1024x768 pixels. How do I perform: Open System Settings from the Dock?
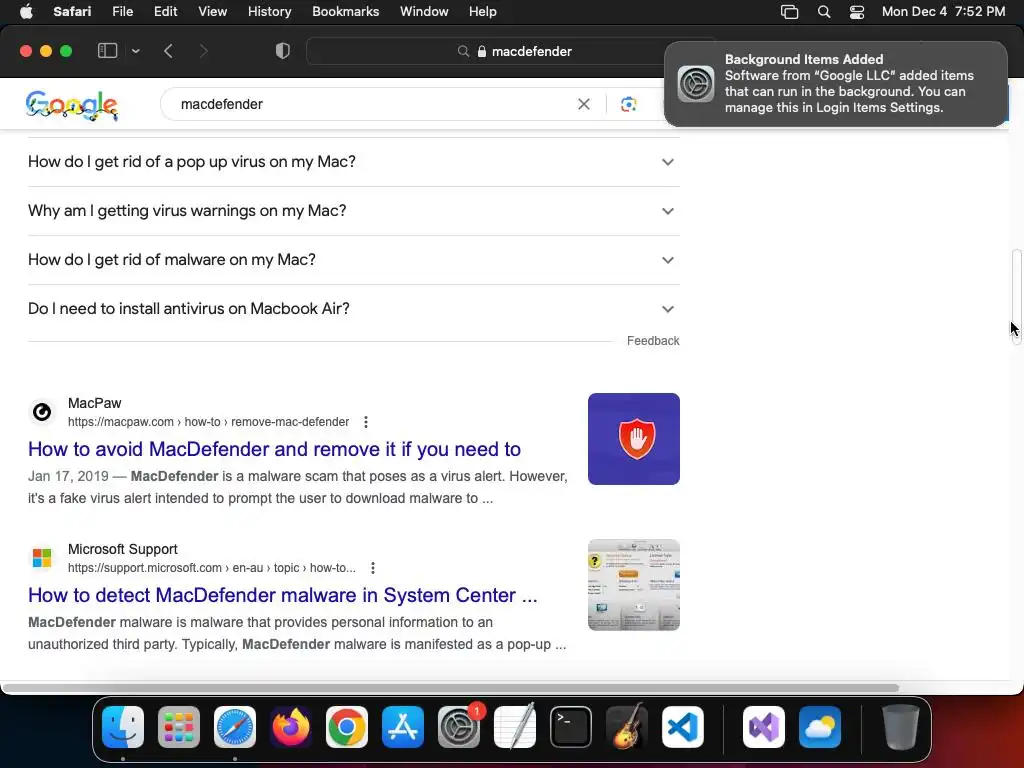458,727
